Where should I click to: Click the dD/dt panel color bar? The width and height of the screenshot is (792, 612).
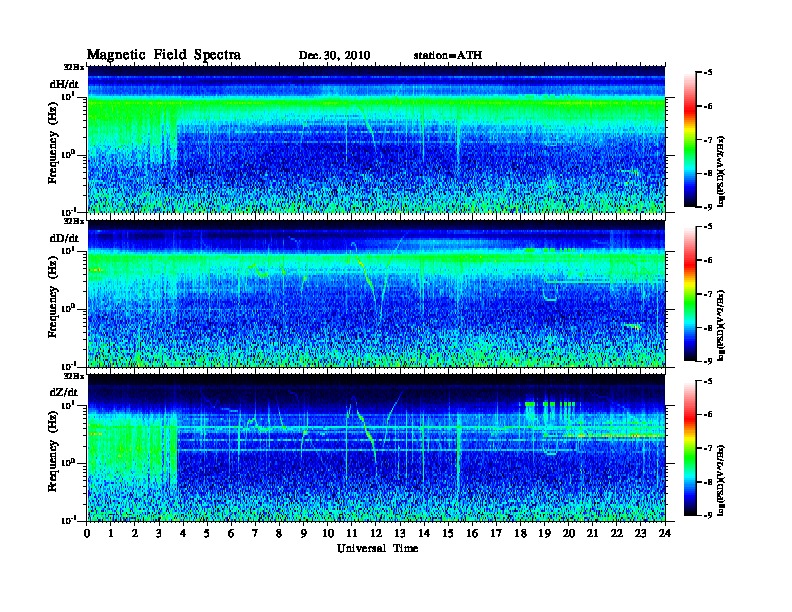(690, 293)
